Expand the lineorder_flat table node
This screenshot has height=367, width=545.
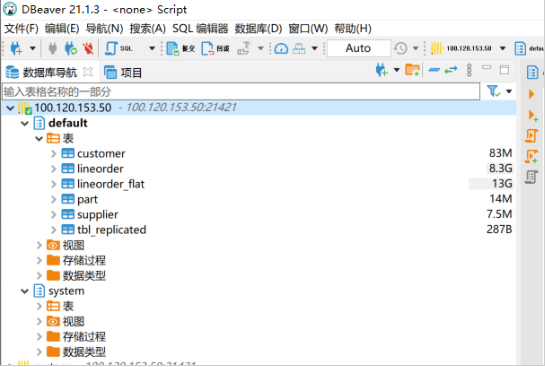click(x=54, y=184)
